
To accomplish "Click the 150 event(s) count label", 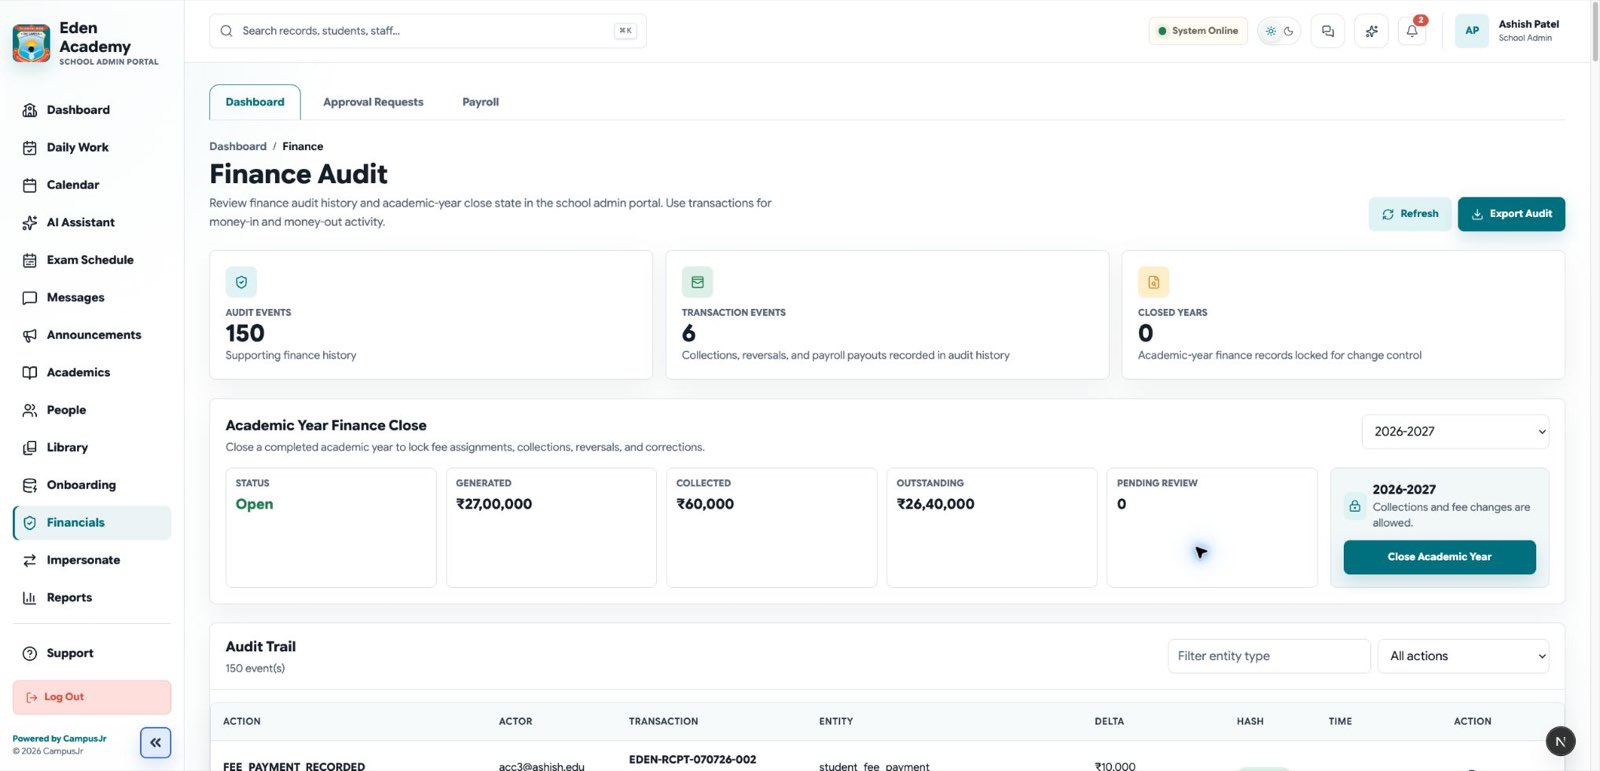I will click(255, 668).
